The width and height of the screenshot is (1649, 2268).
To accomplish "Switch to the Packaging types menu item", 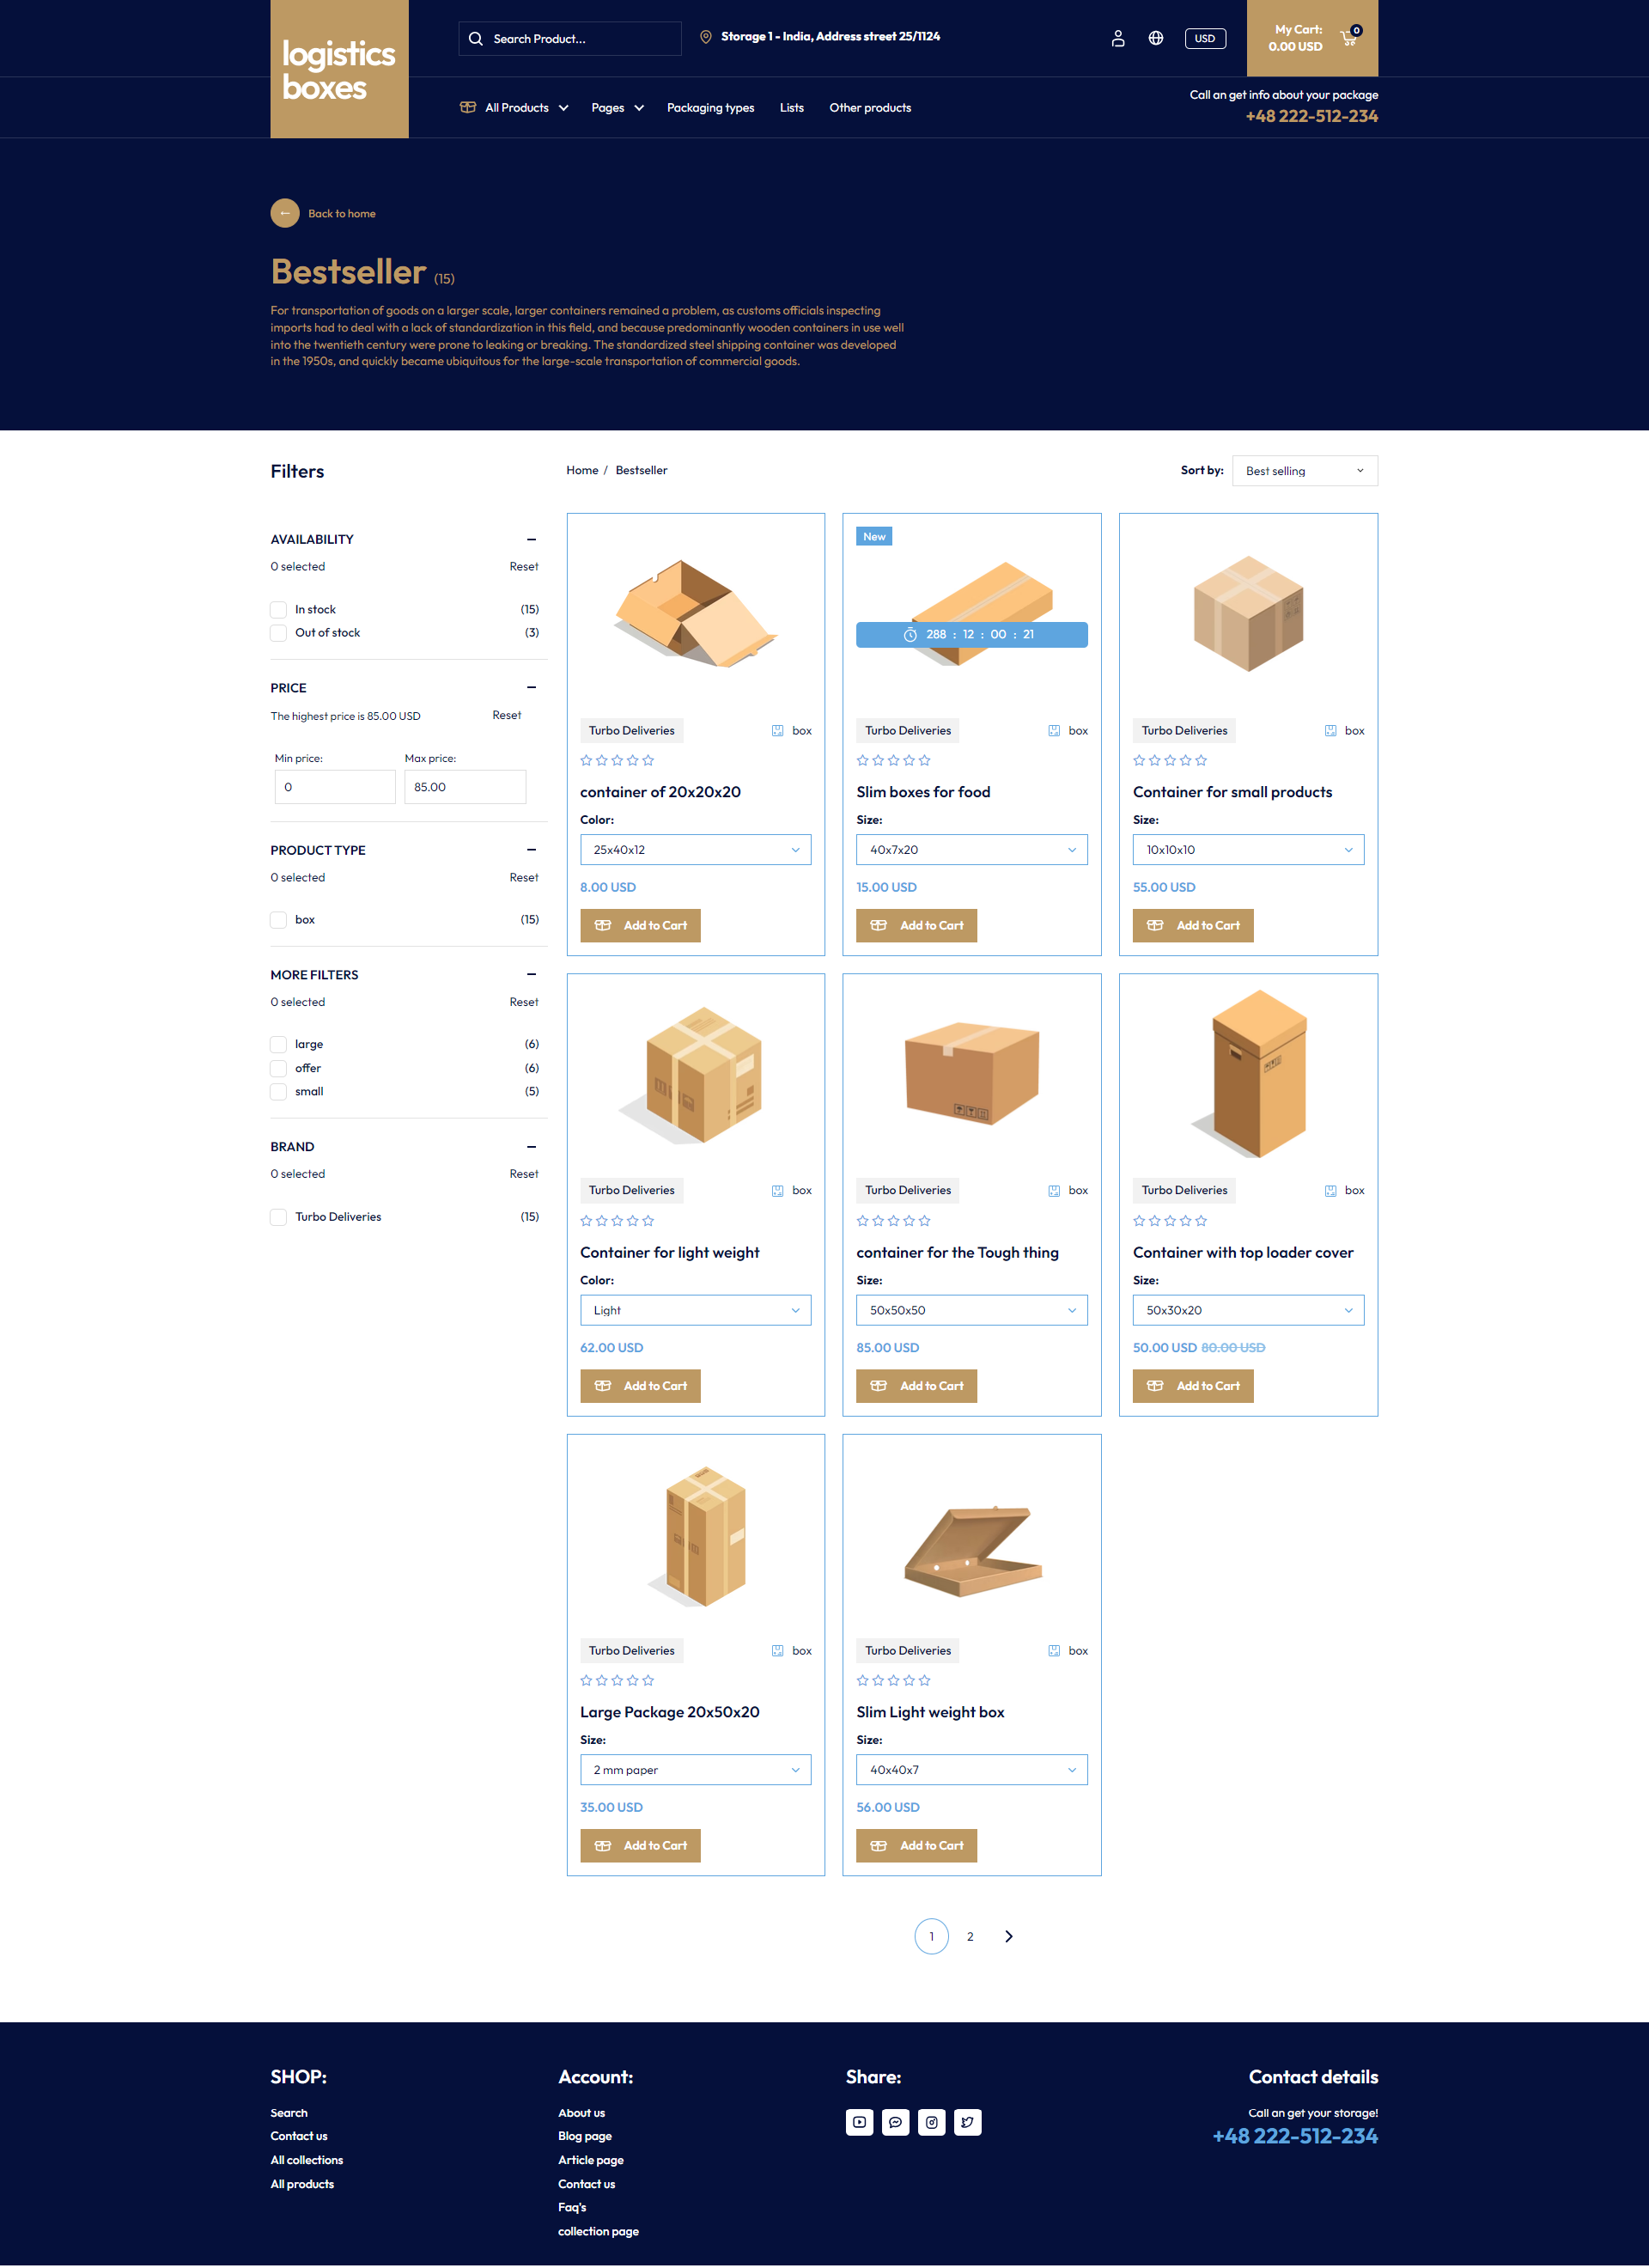I will point(710,107).
